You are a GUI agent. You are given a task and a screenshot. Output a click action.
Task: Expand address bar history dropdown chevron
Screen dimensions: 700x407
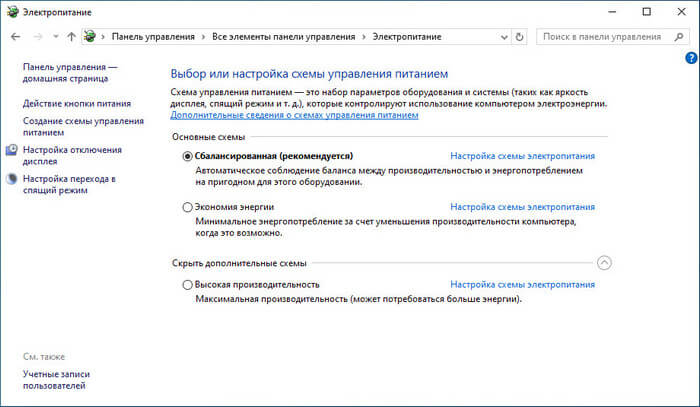click(x=504, y=37)
